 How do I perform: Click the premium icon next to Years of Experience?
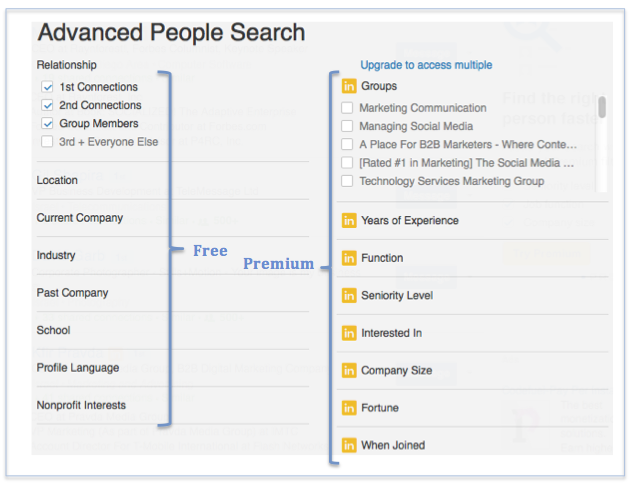[349, 220]
